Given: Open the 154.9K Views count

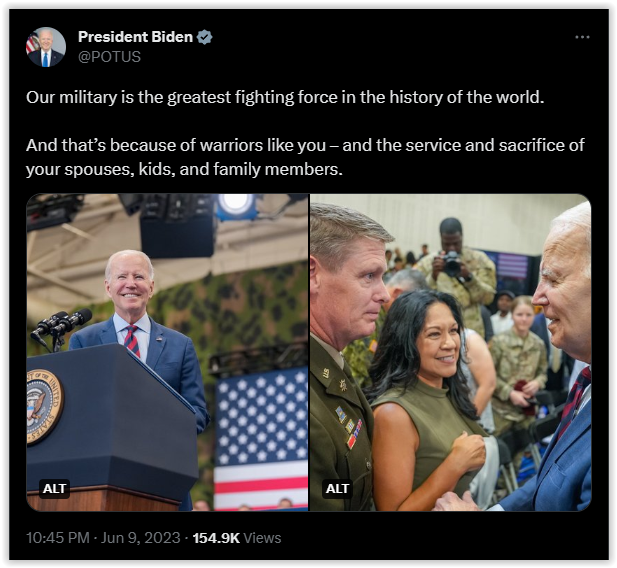Looking at the screenshot, I should pyautogui.click(x=237, y=538).
